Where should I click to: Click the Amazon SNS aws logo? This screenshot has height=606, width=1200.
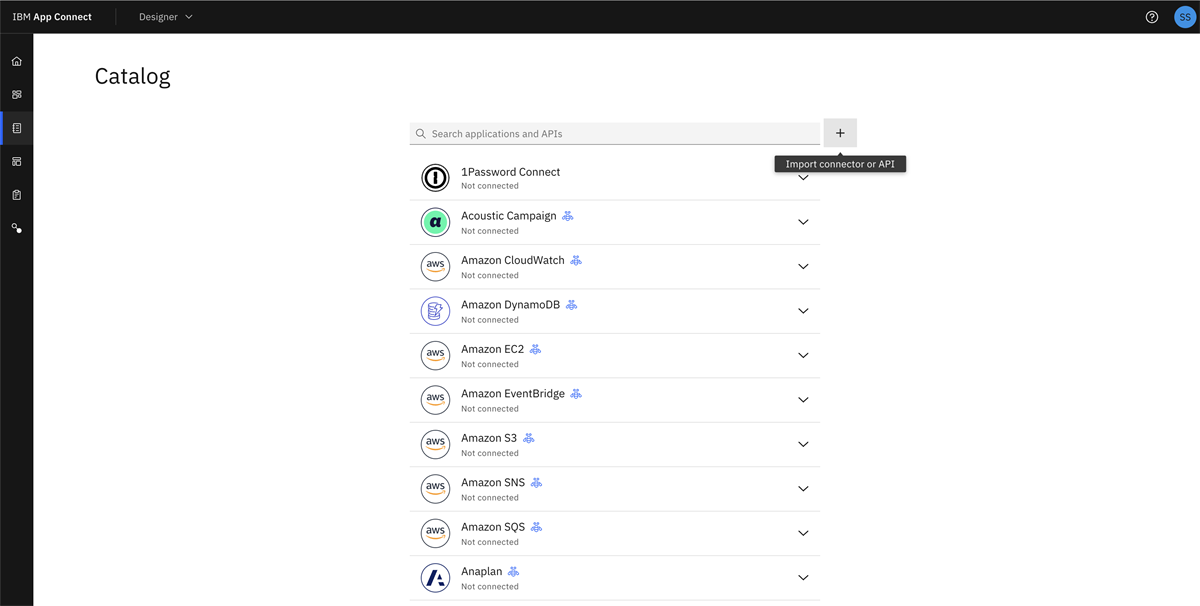tap(435, 489)
